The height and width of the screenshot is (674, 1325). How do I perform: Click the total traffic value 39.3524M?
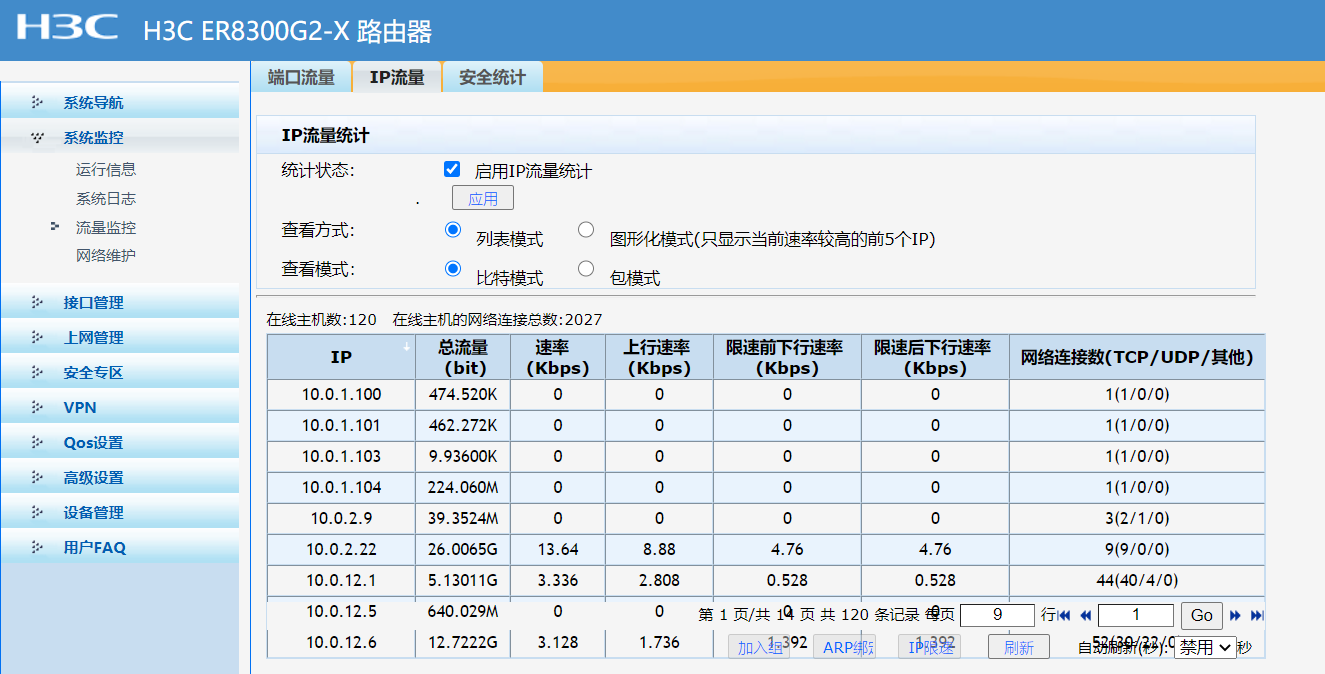tap(463, 518)
